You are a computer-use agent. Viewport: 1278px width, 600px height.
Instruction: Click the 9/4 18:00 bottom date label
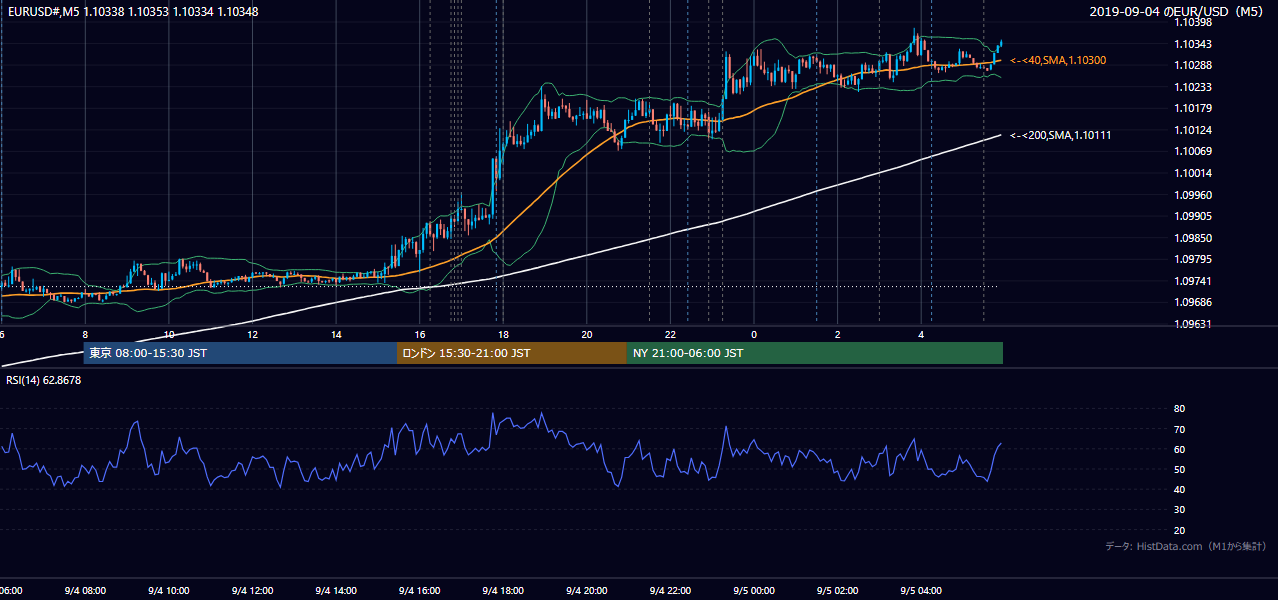[503, 591]
